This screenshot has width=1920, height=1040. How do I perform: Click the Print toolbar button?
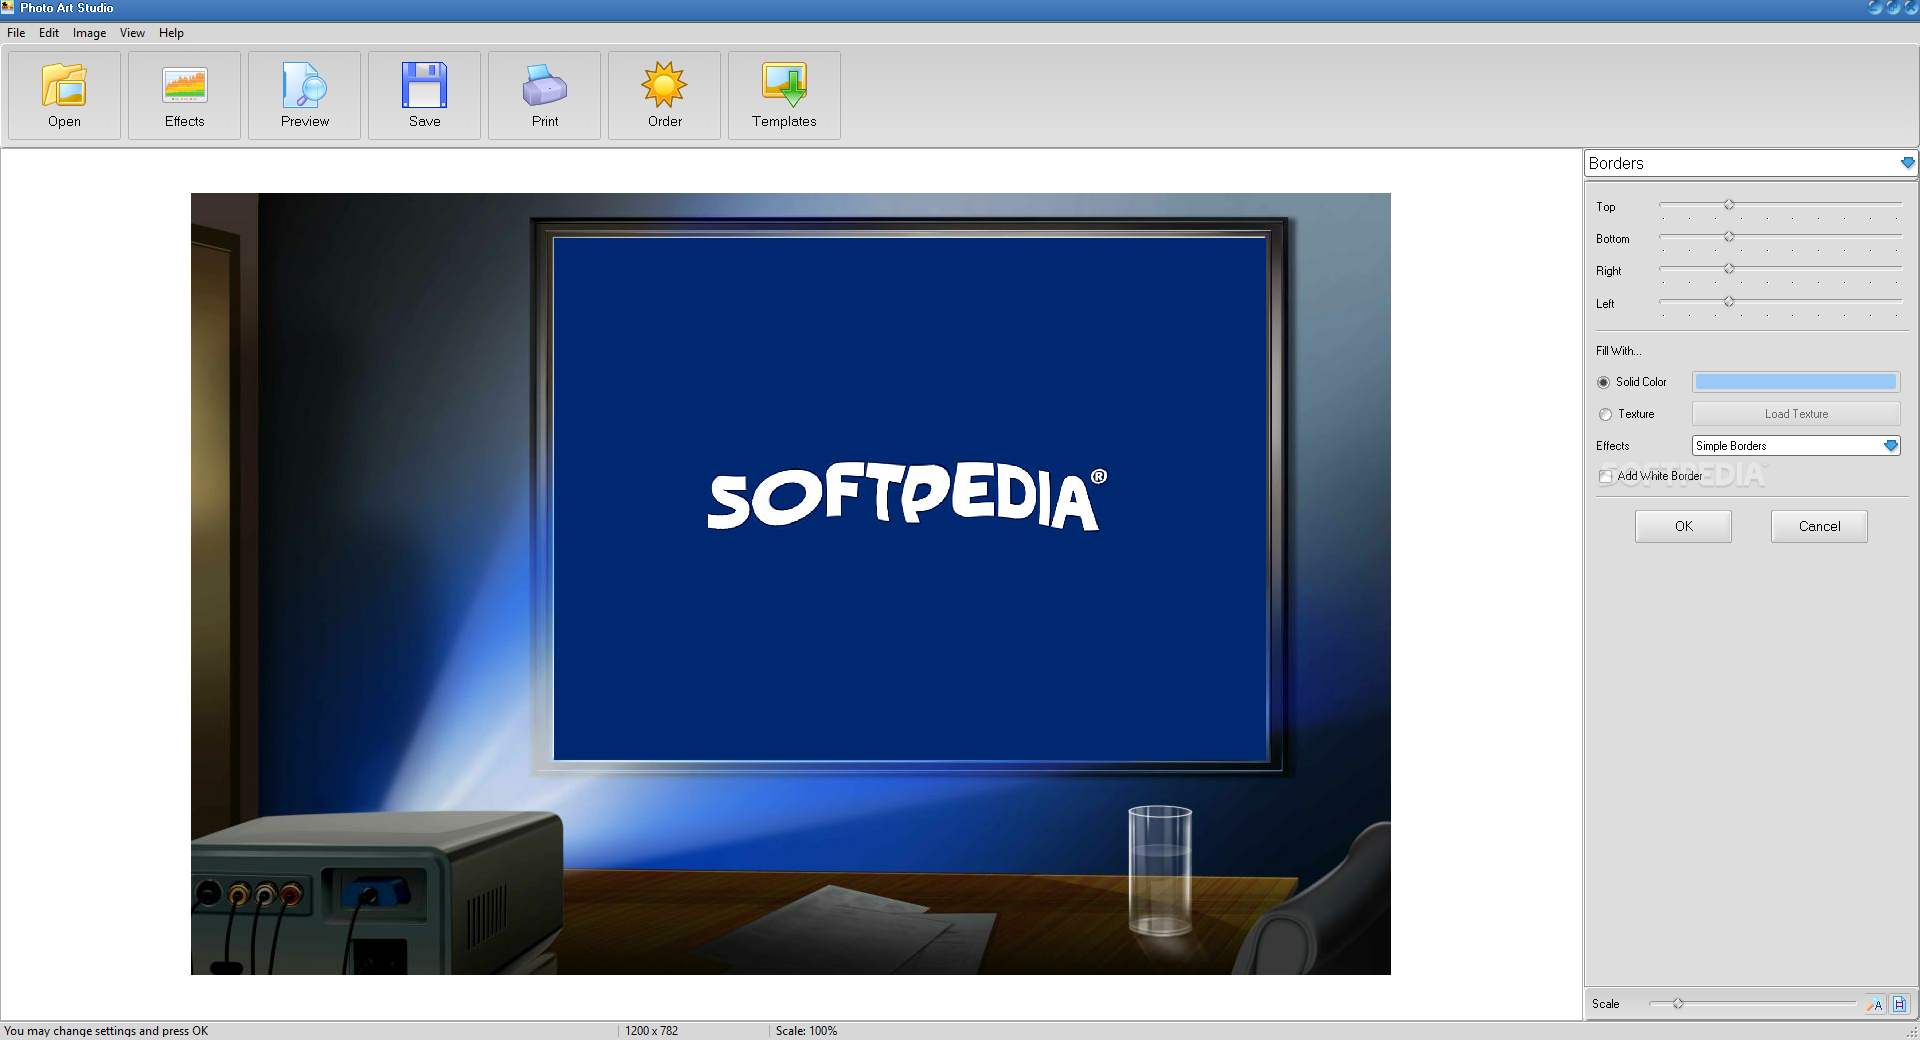coord(544,95)
